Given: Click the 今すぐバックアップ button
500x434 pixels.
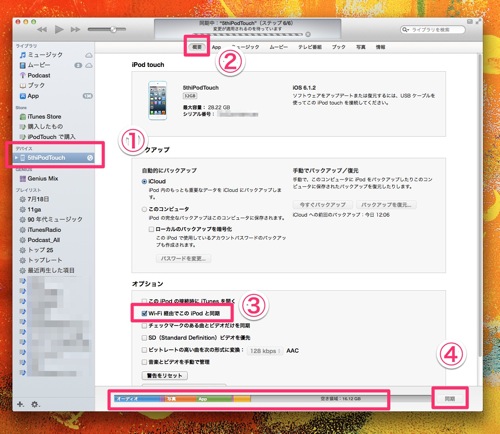Looking at the screenshot, I should point(322,204).
